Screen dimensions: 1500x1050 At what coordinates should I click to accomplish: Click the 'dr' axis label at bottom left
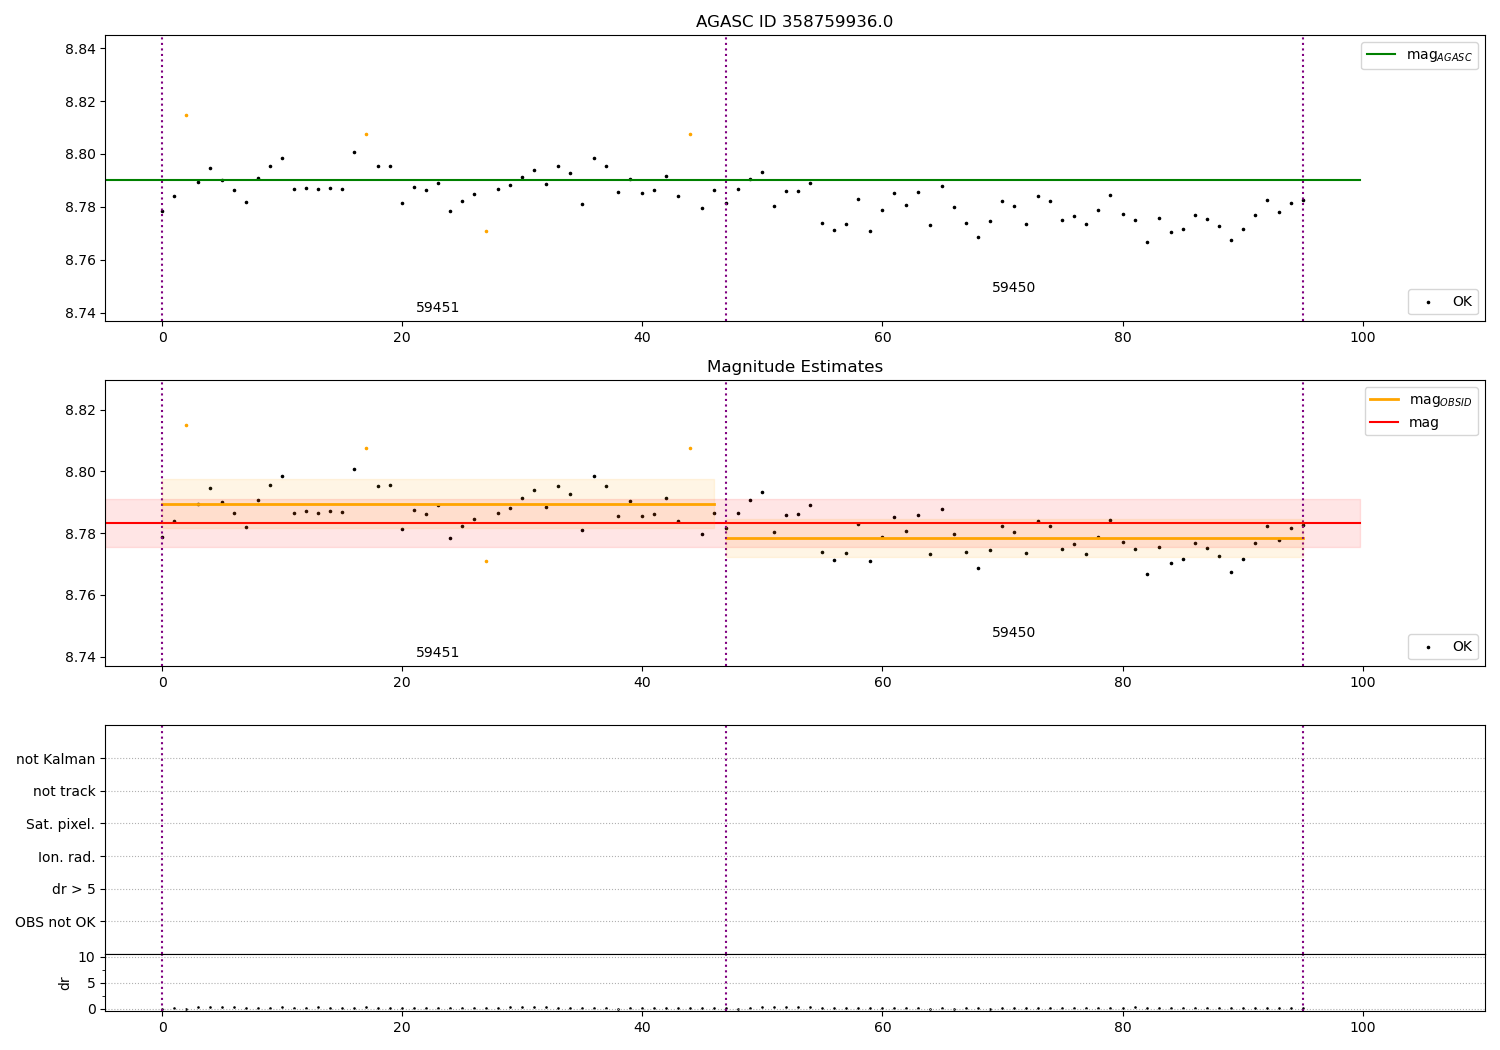[65, 983]
